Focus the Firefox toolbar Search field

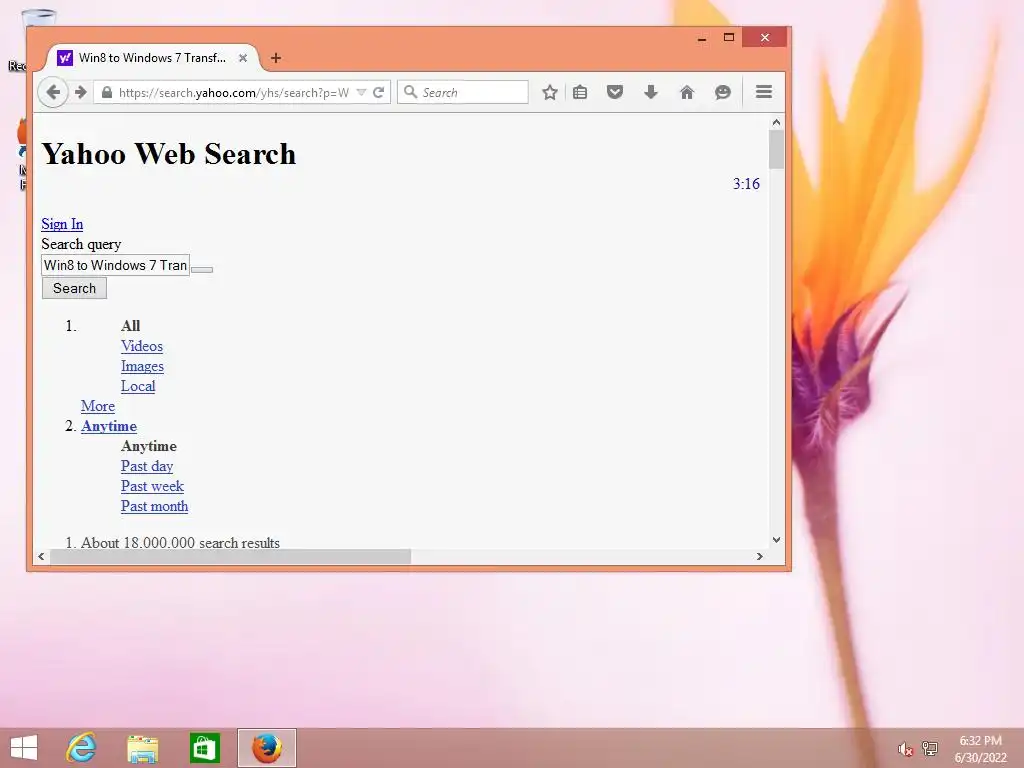pos(462,92)
